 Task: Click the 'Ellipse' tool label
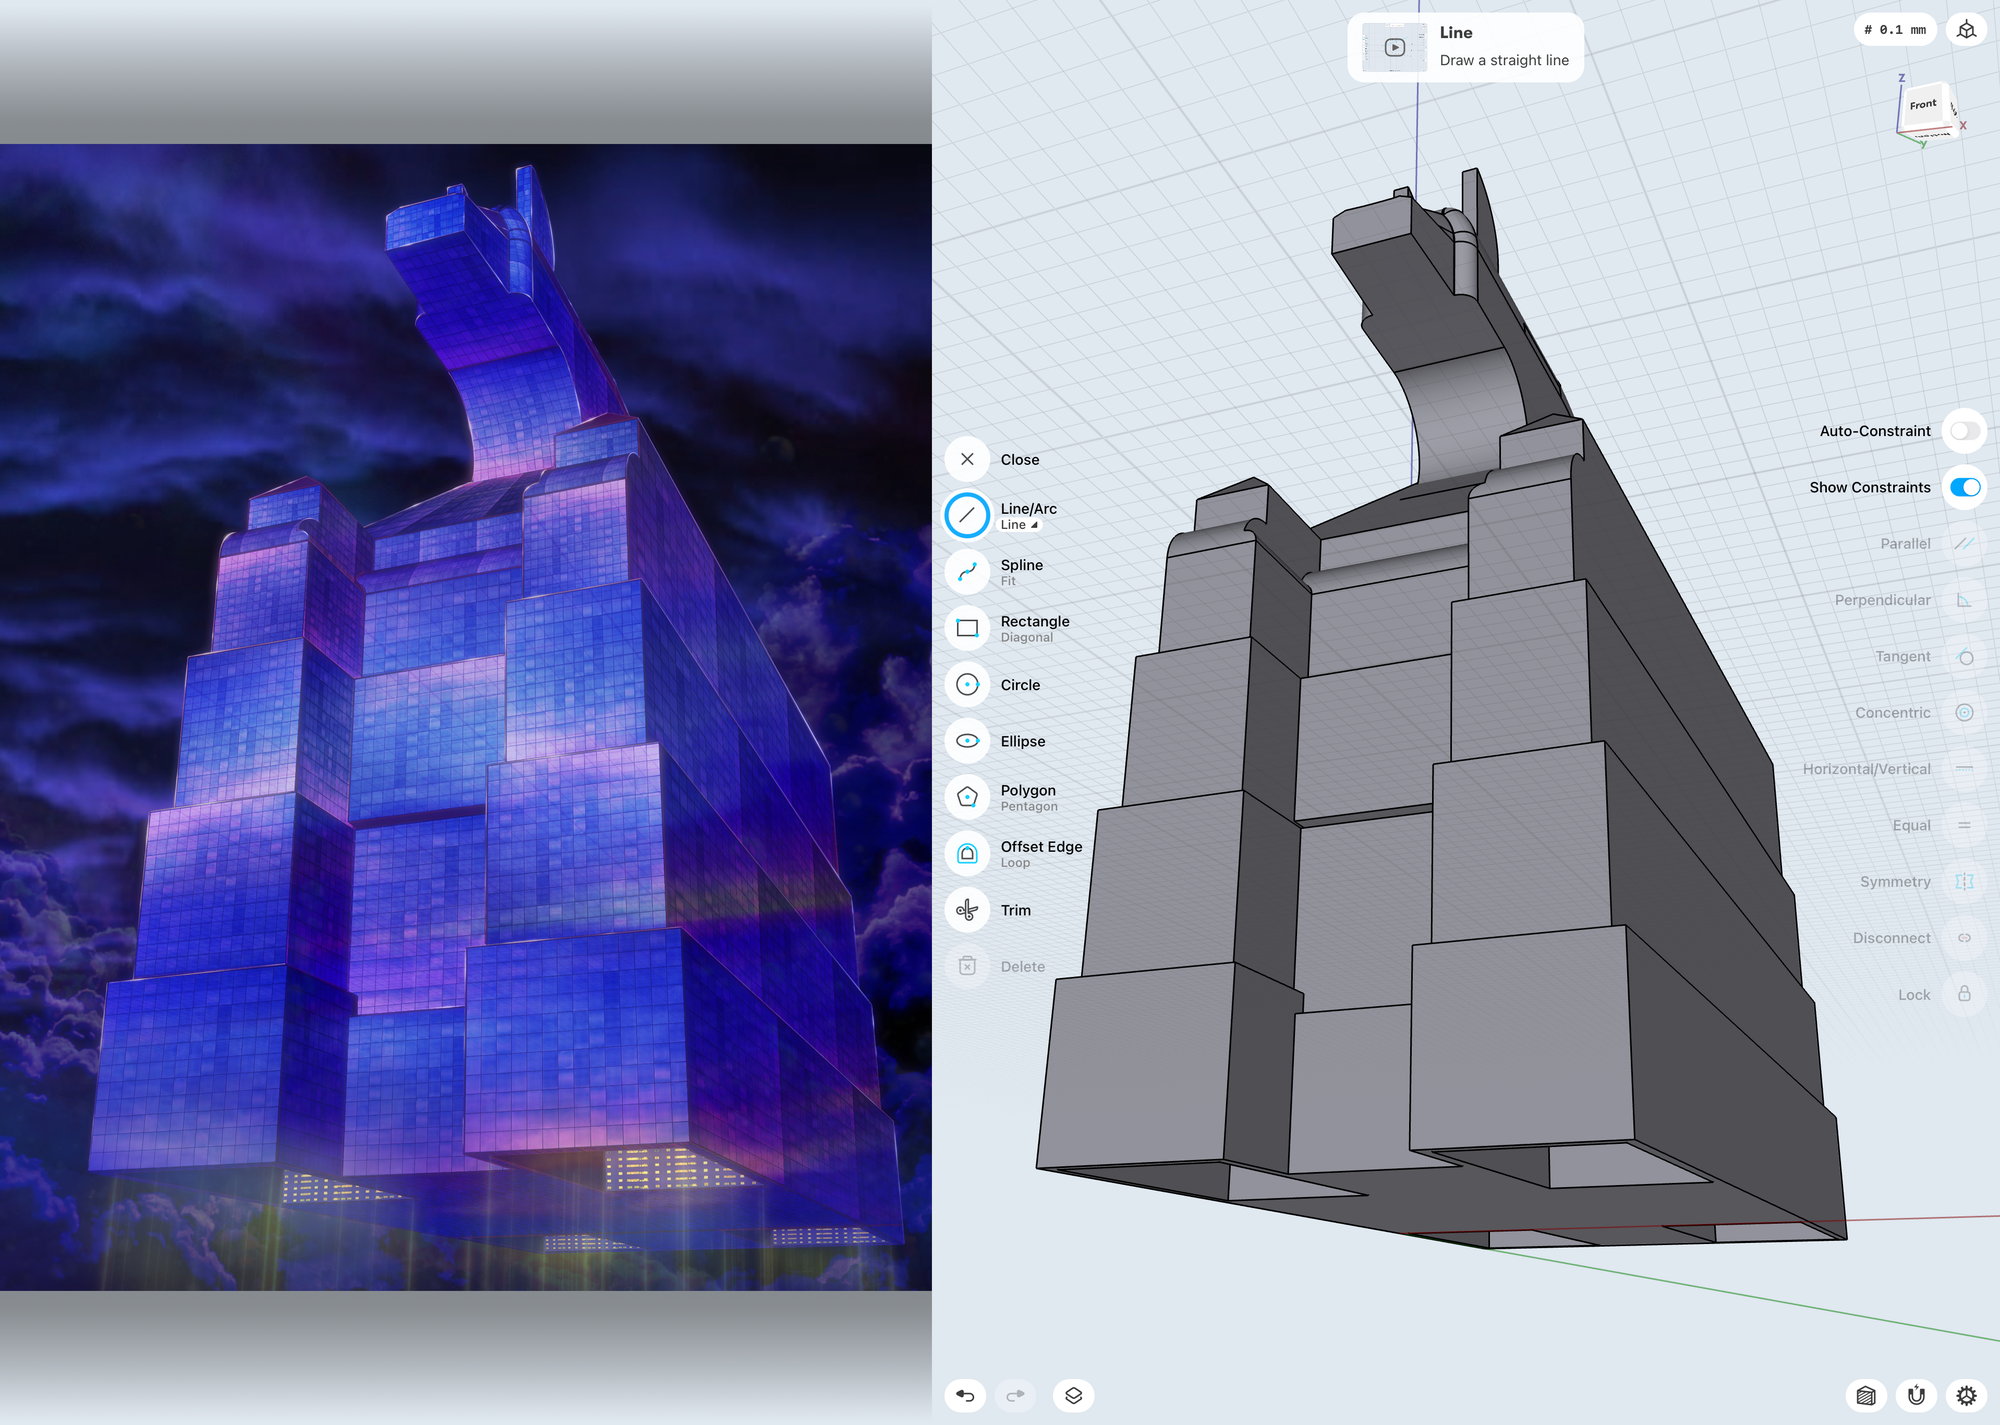coord(1023,741)
